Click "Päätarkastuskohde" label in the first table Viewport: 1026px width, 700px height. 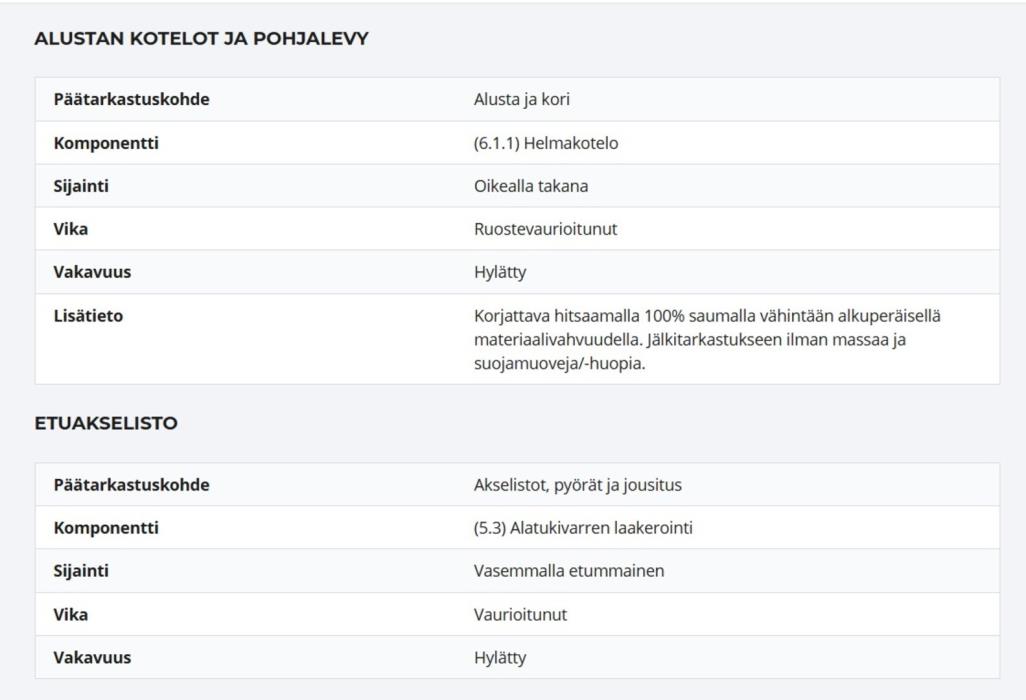pyautogui.click(x=131, y=99)
